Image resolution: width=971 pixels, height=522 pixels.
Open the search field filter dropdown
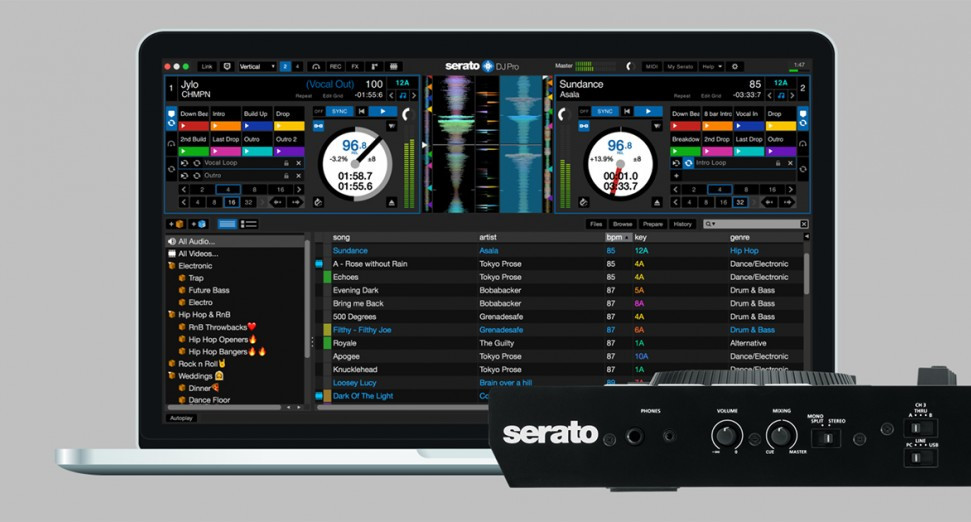(x=710, y=224)
